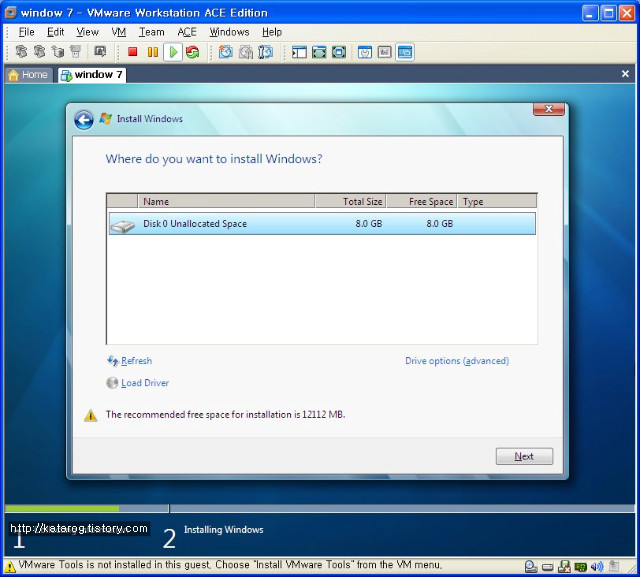Click the sound device status icon
The image size is (640, 577).
(597, 566)
